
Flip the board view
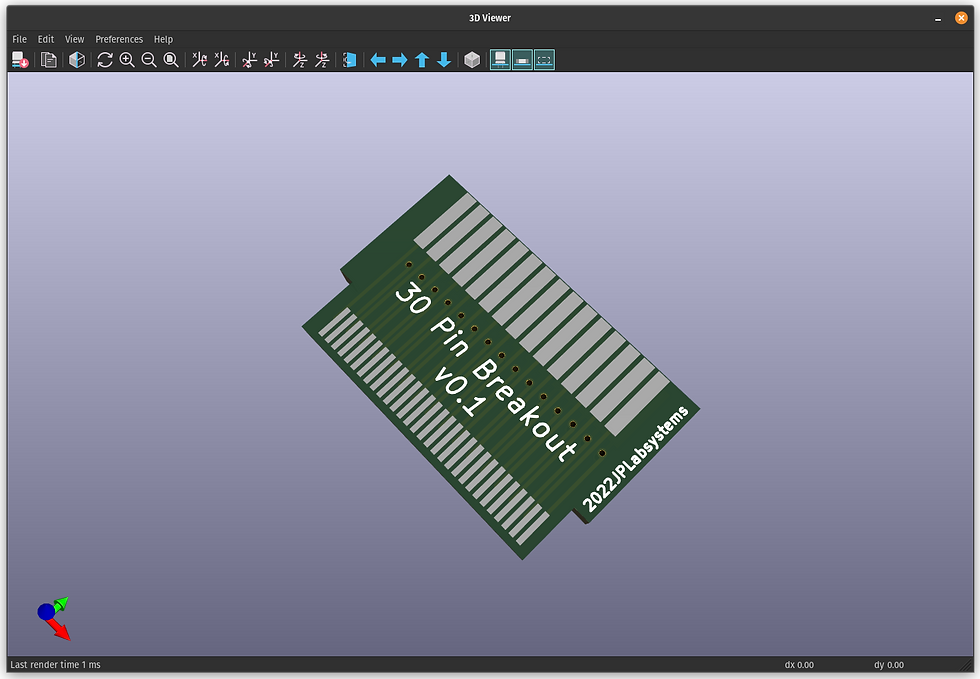pos(350,60)
